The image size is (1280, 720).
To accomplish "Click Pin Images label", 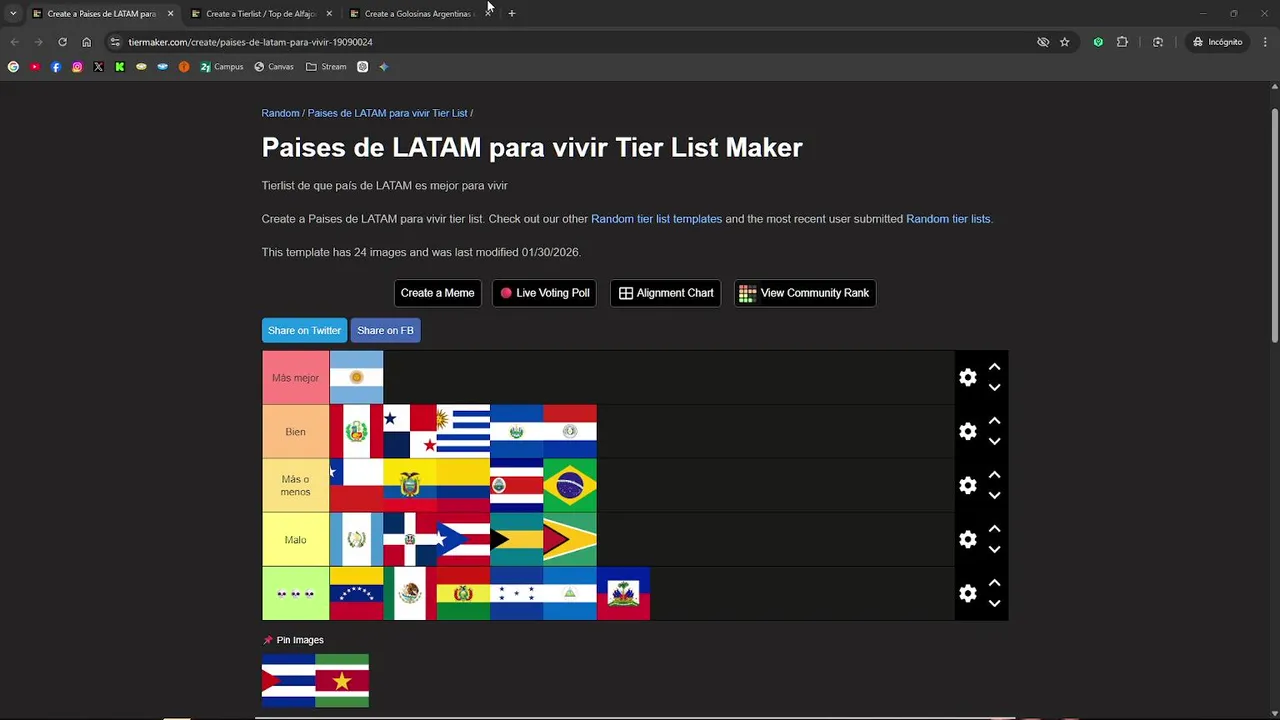I will [293, 640].
